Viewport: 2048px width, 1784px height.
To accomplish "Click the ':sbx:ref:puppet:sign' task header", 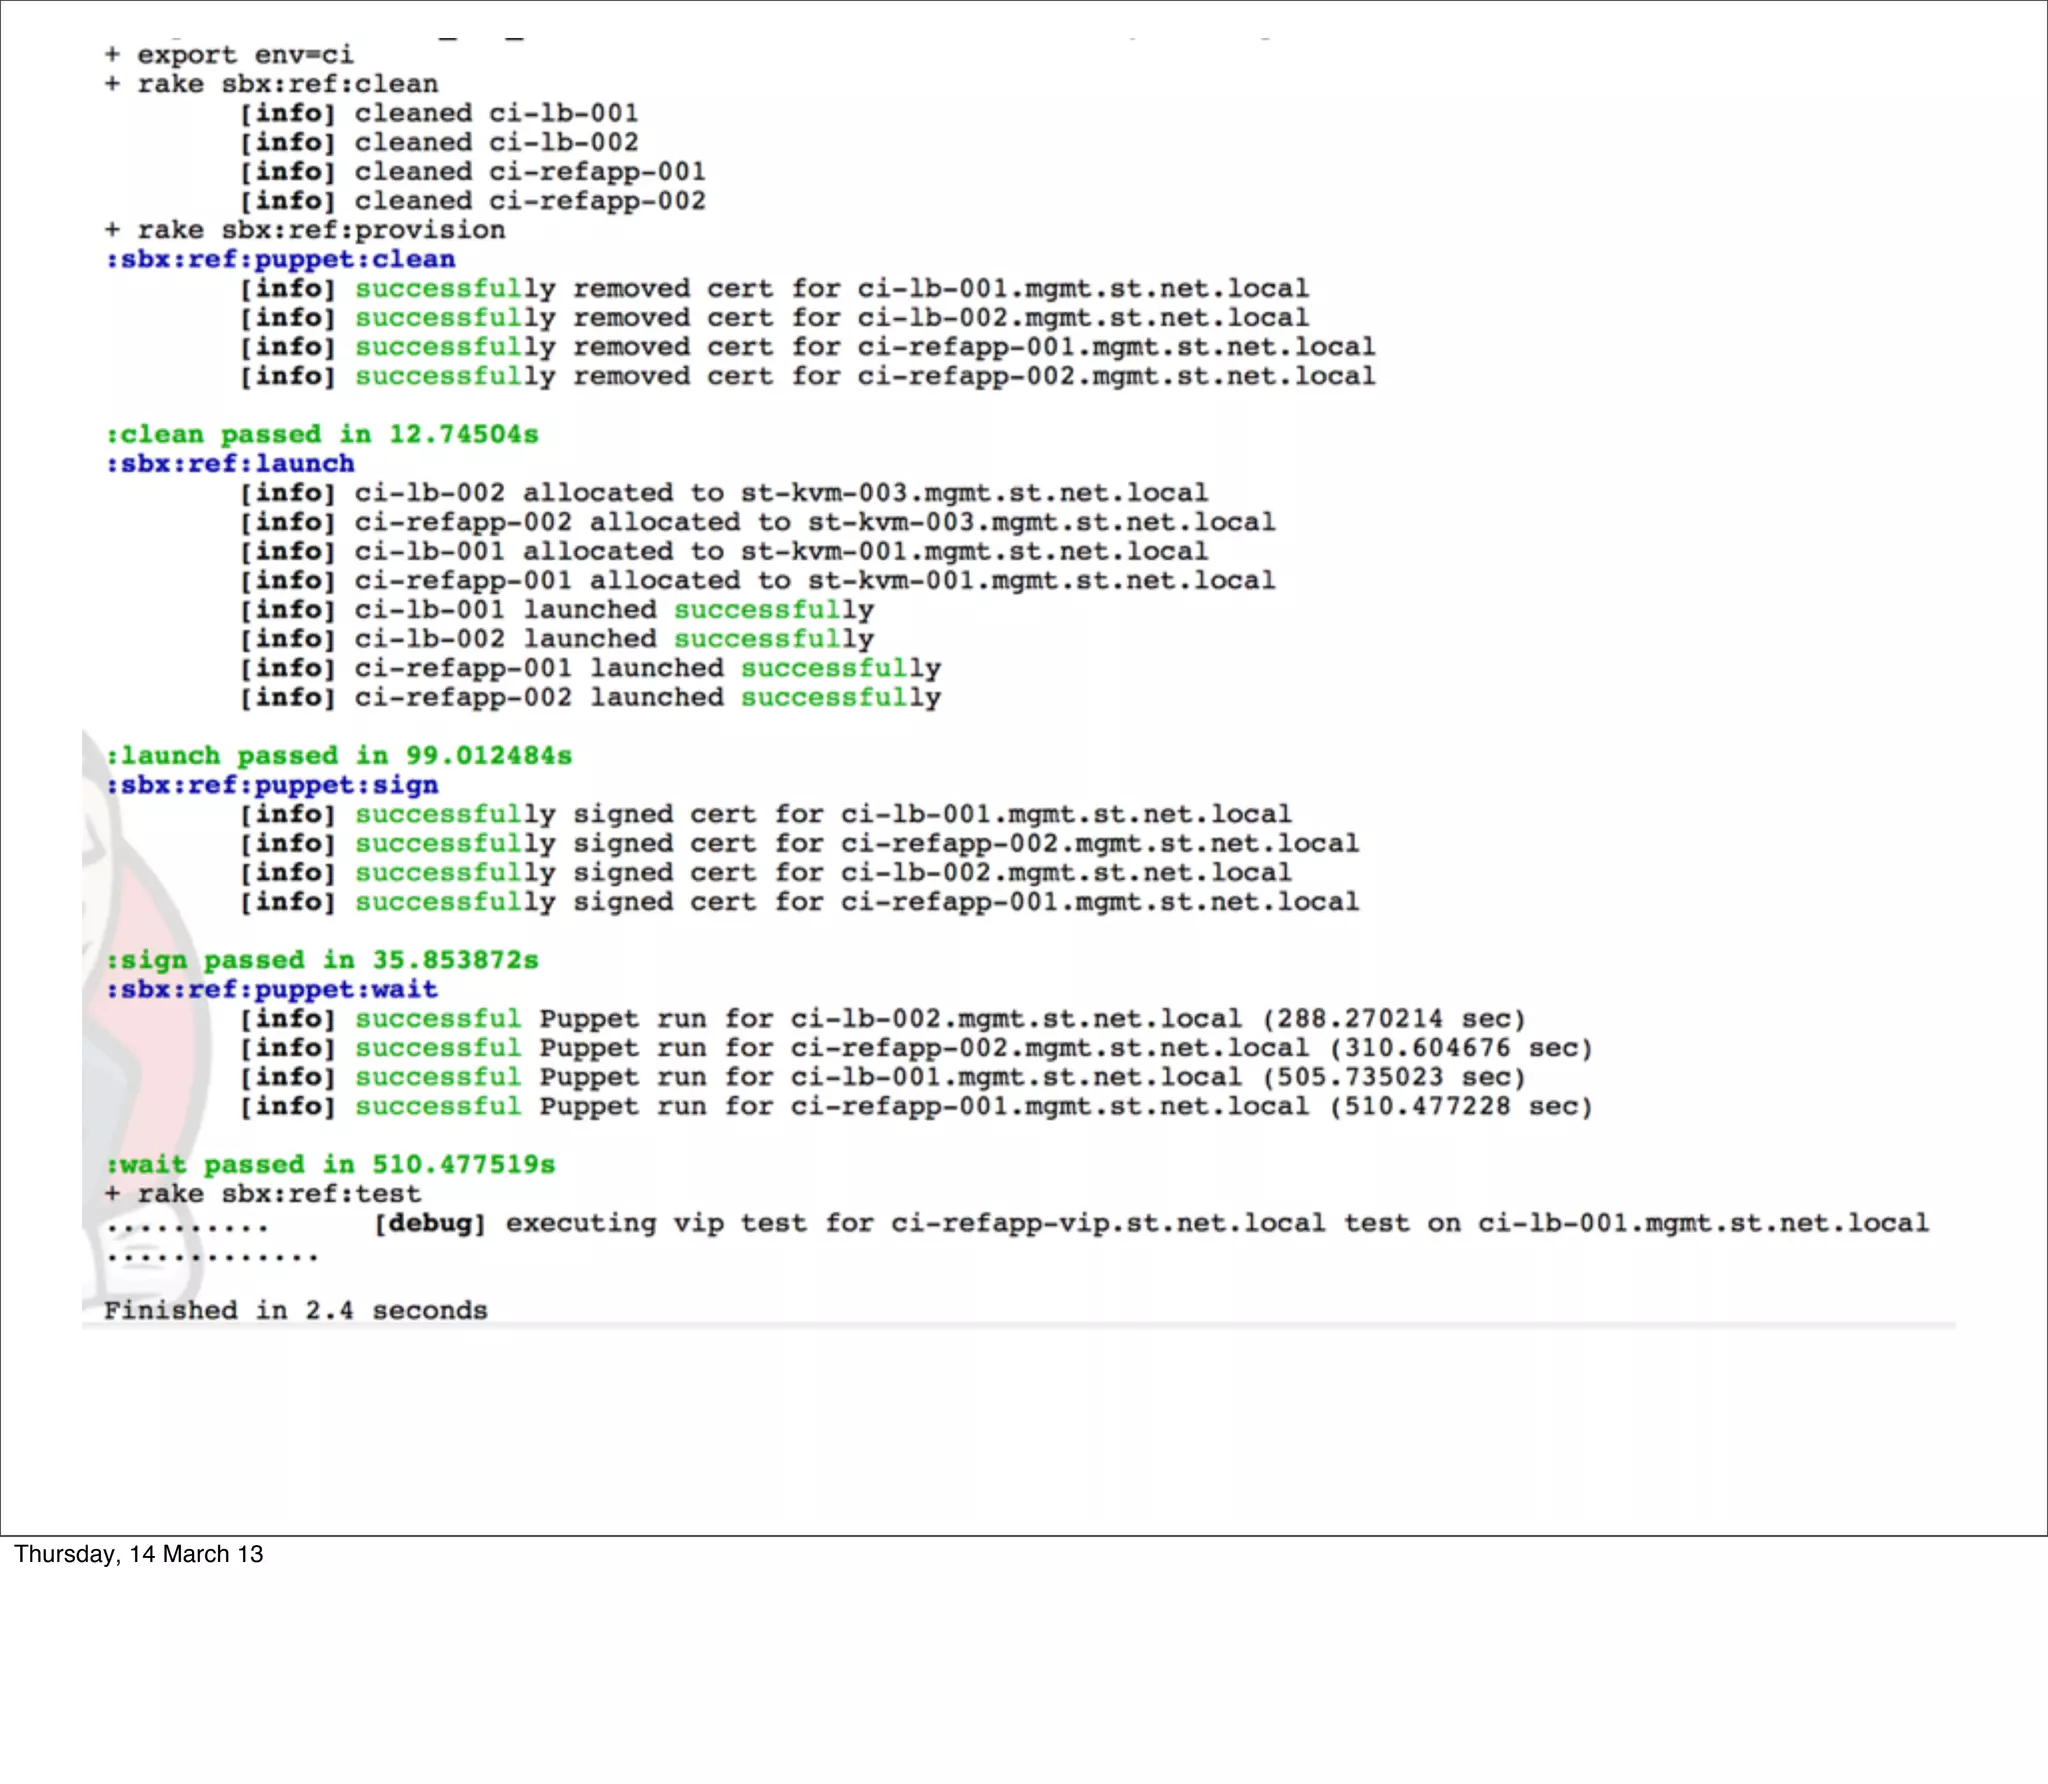I will (x=272, y=785).
